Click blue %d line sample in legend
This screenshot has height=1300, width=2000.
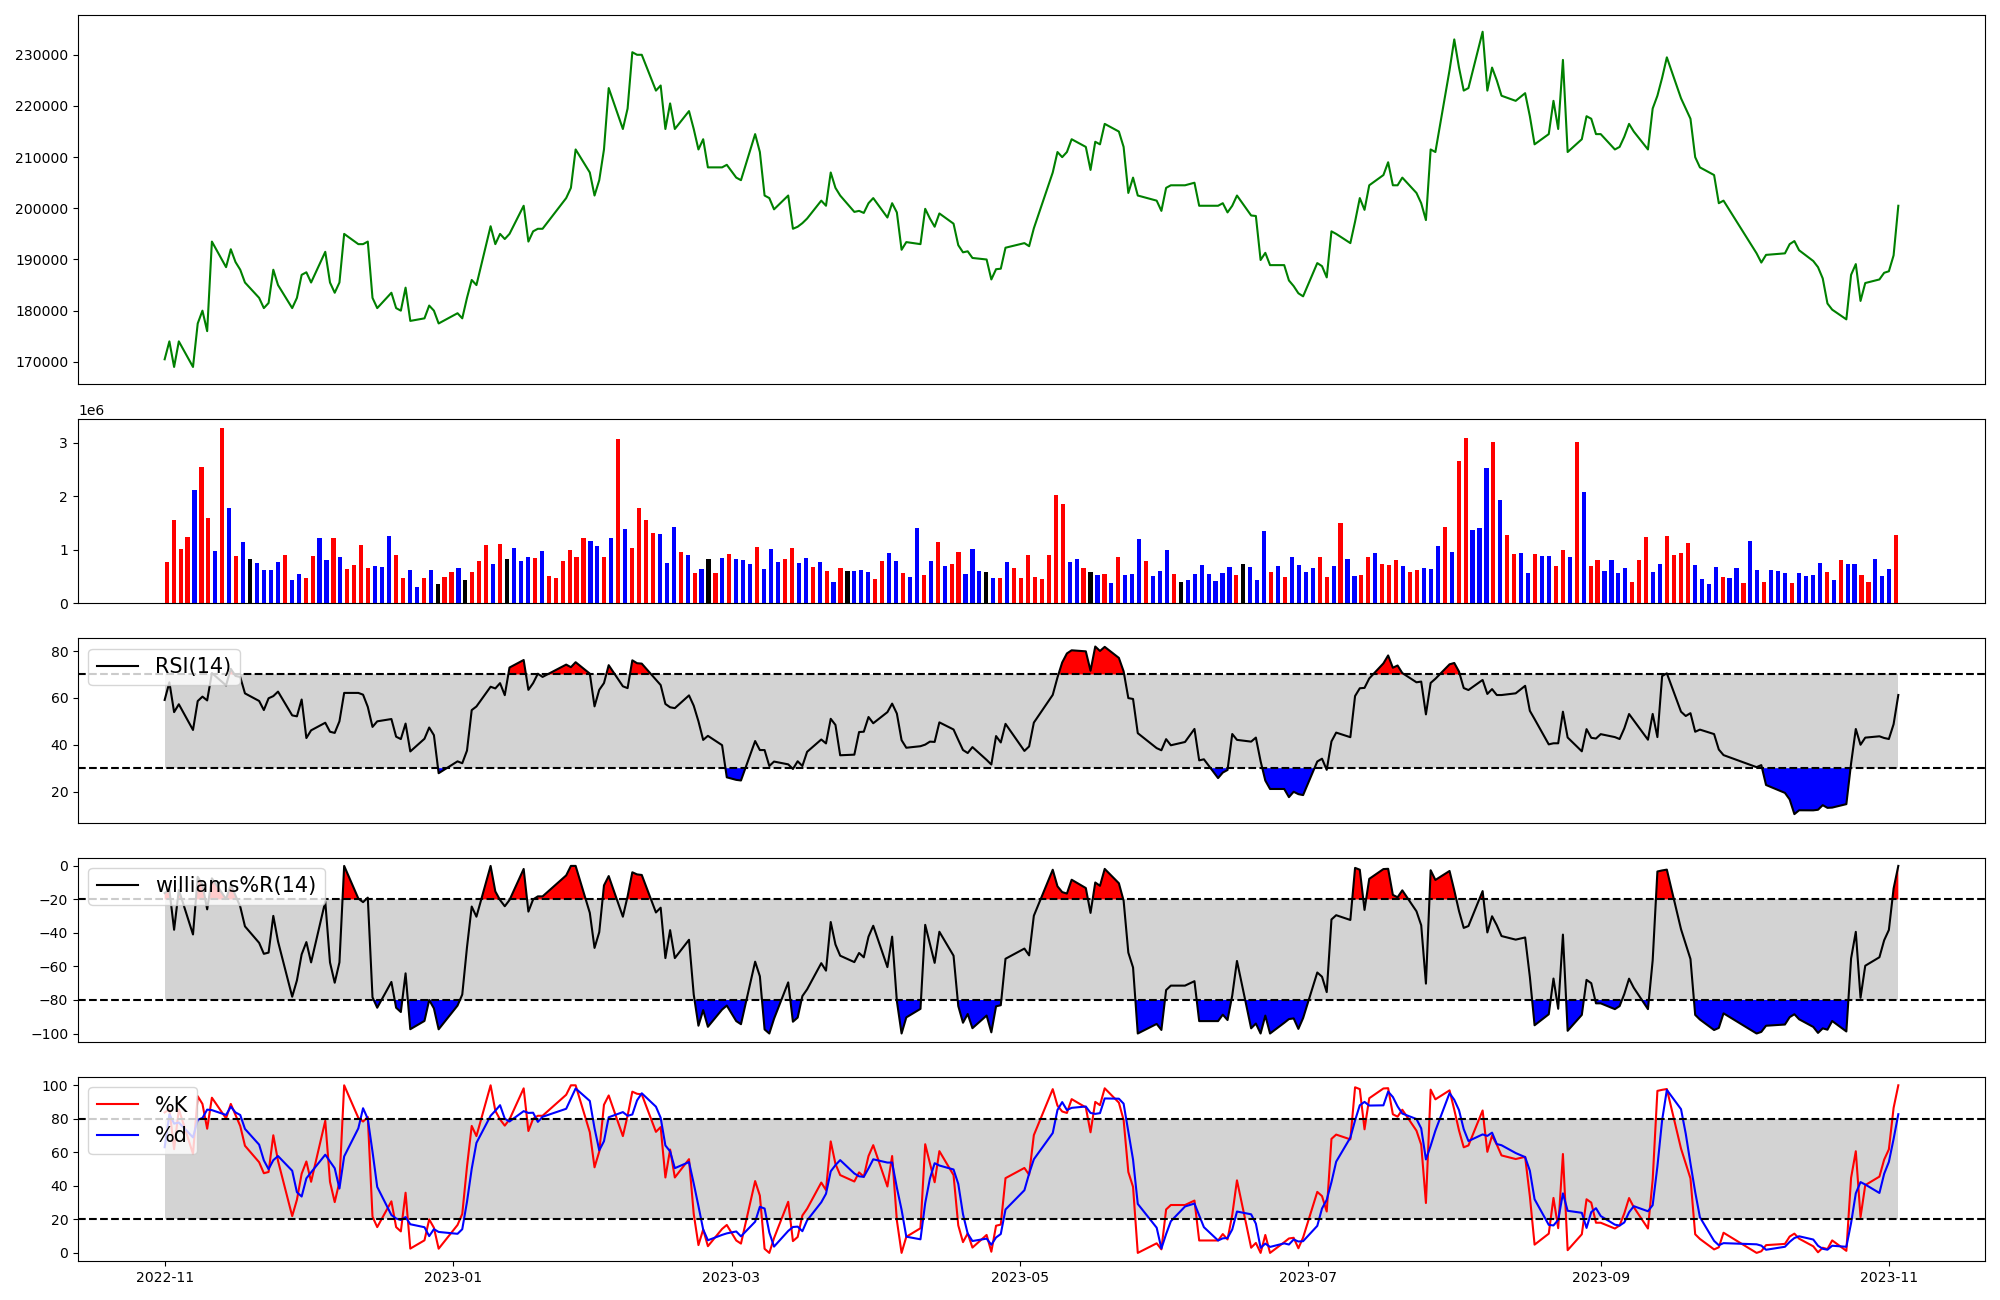pyautogui.click(x=117, y=1136)
